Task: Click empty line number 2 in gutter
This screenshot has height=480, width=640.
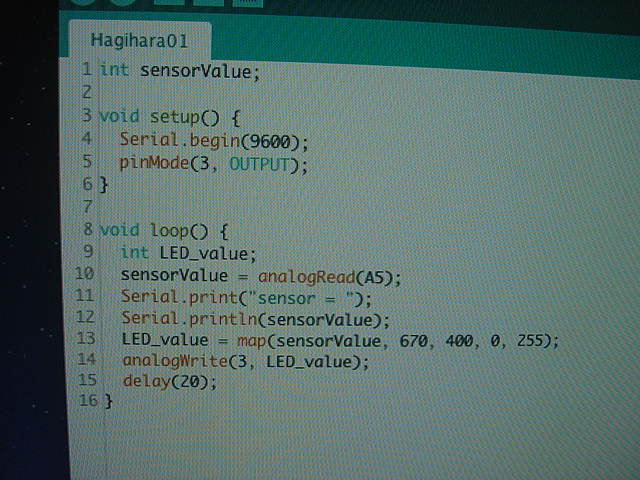Action: tap(87, 92)
